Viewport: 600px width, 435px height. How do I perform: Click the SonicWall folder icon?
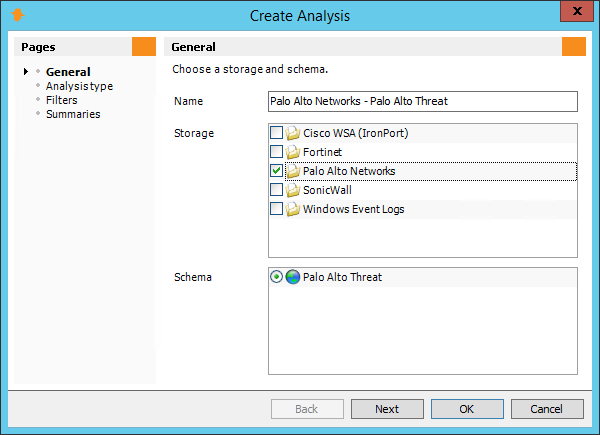pyautogui.click(x=293, y=190)
